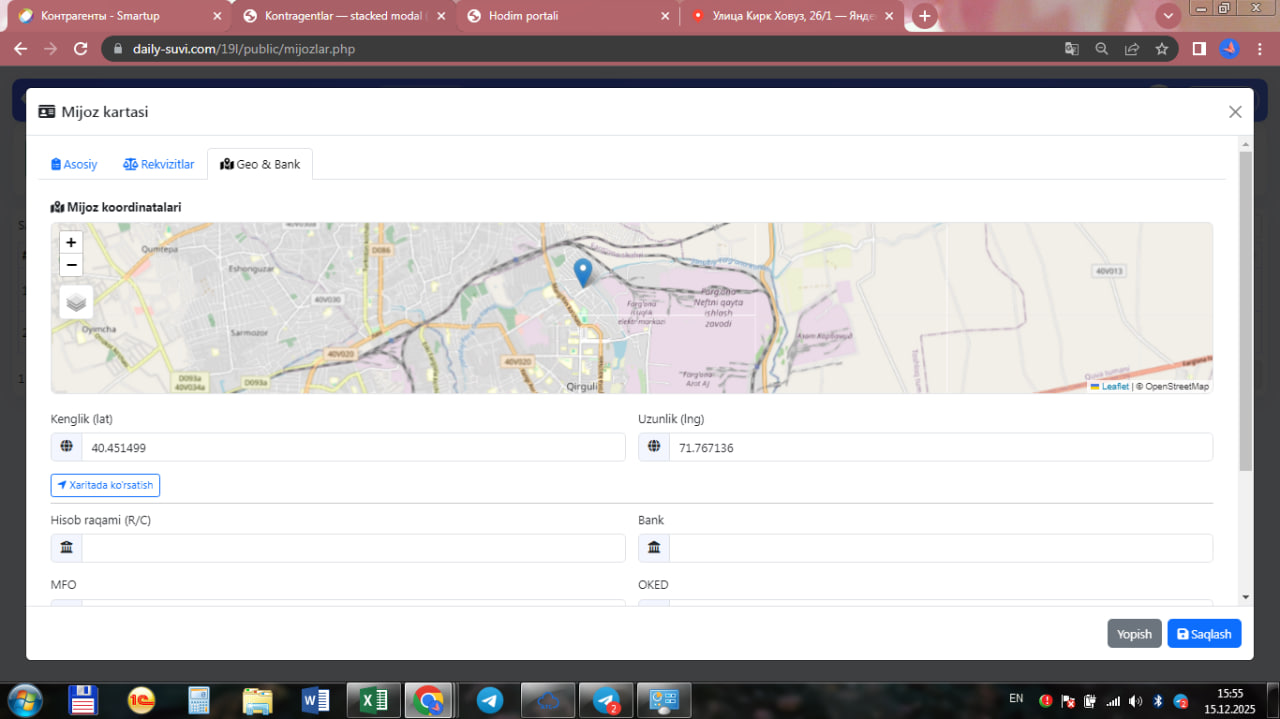Open Excel from the taskbar

tap(373, 701)
